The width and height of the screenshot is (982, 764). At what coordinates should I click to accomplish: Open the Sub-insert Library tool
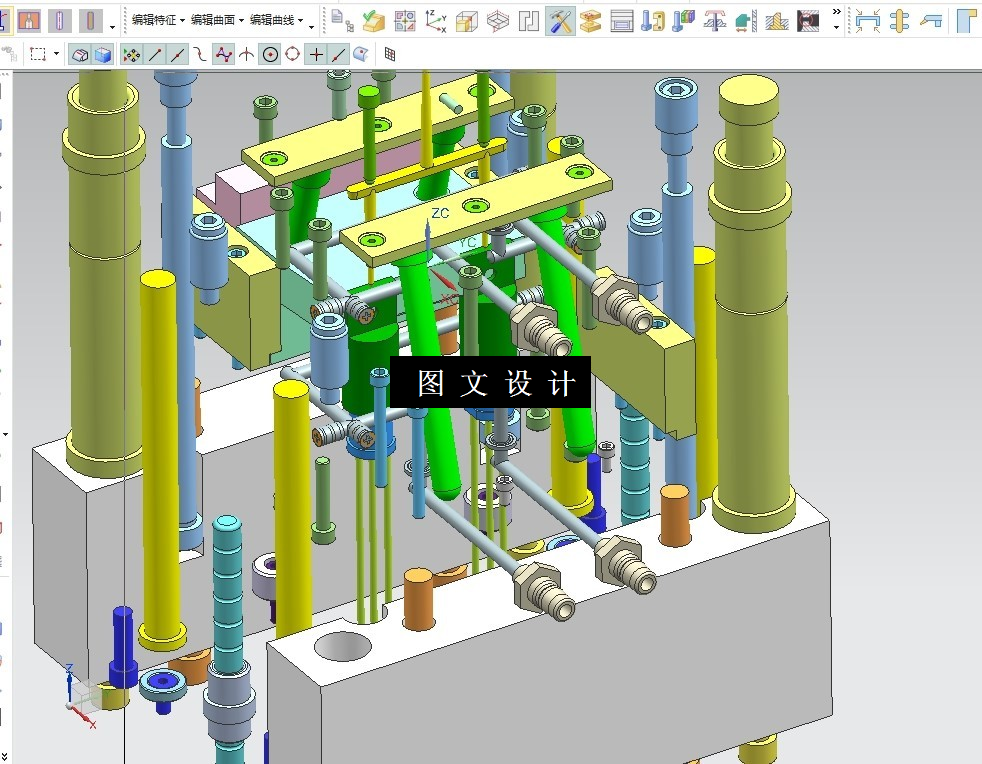point(777,21)
